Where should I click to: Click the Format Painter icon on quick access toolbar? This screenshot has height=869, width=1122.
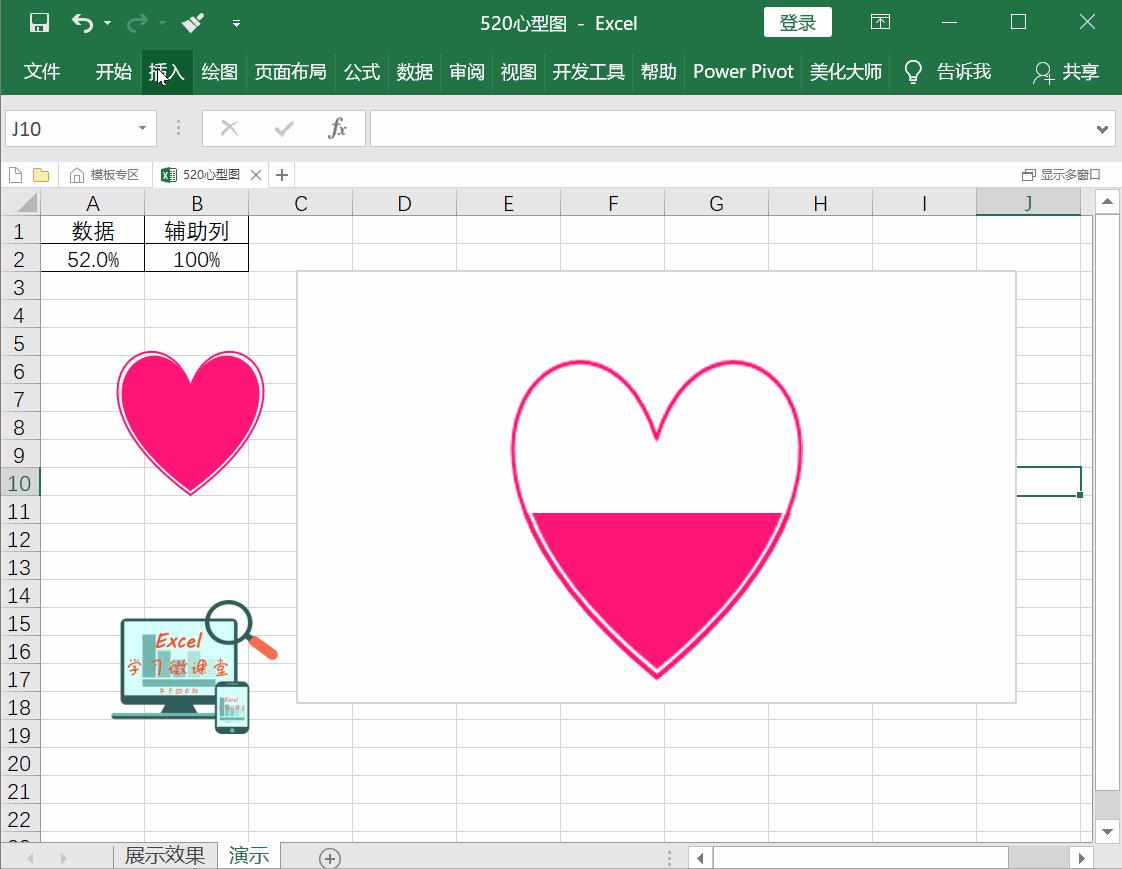[x=190, y=22]
